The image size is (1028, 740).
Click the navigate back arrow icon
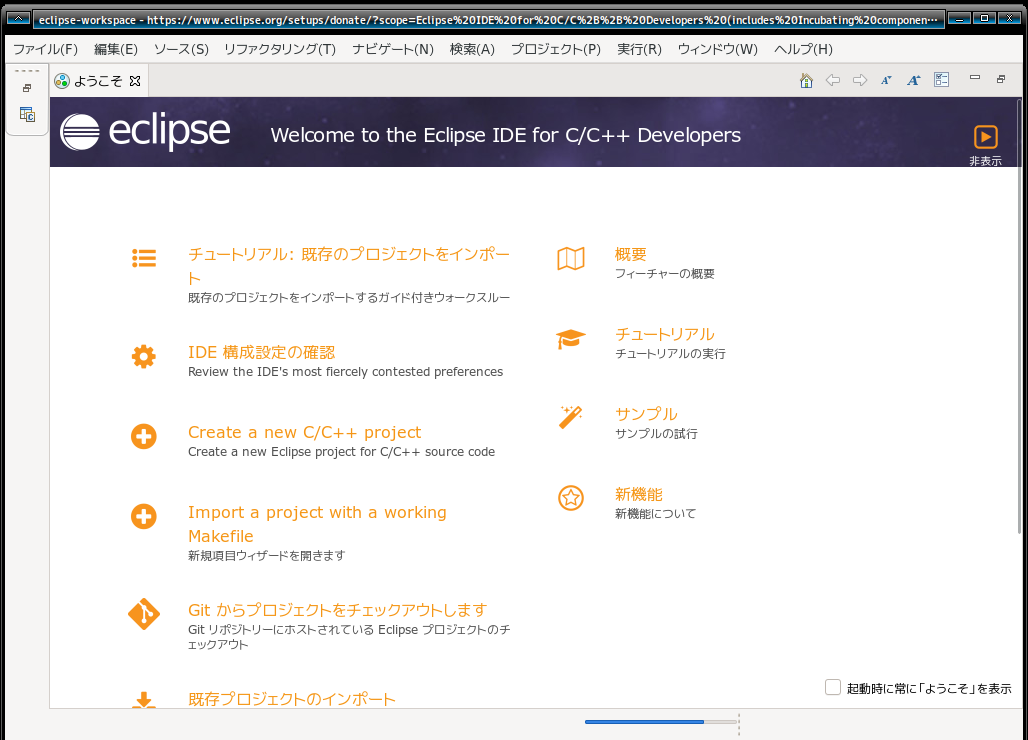click(x=833, y=80)
